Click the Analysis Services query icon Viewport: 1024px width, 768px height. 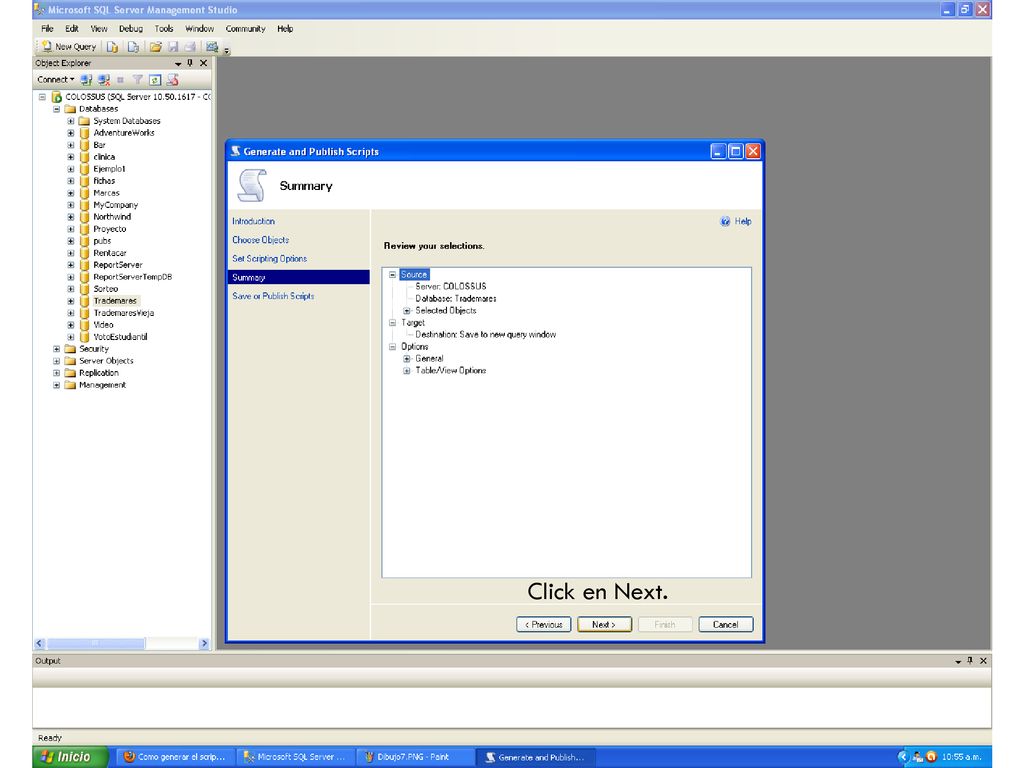coord(133,47)
